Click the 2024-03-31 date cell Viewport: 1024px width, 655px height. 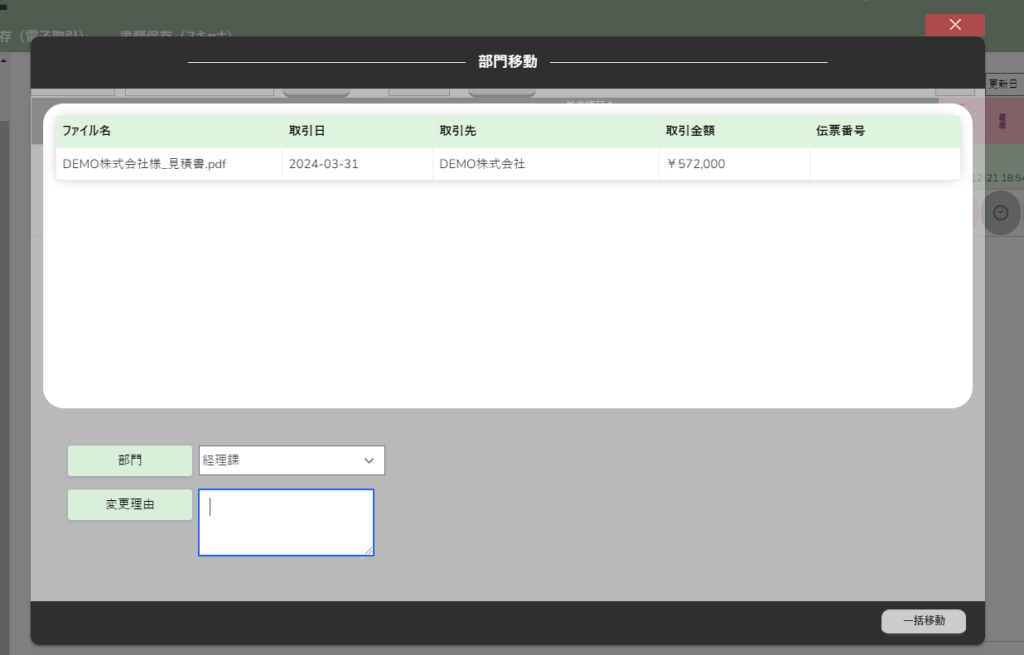point(323,164)
